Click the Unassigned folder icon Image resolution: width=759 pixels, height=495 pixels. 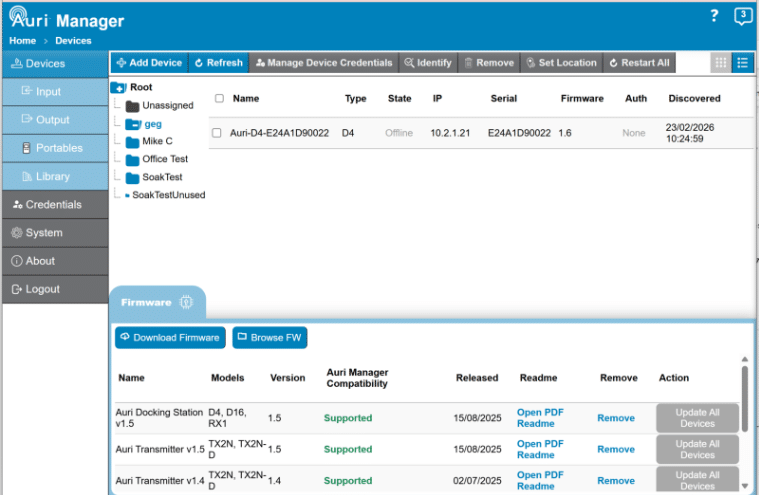coord(132,106)
